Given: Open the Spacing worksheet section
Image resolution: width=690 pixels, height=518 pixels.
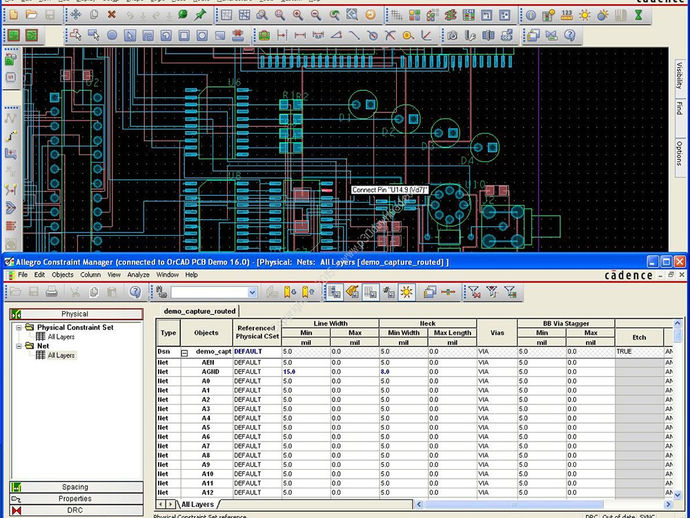Looking at the screenshot, I should click(76, 487).
